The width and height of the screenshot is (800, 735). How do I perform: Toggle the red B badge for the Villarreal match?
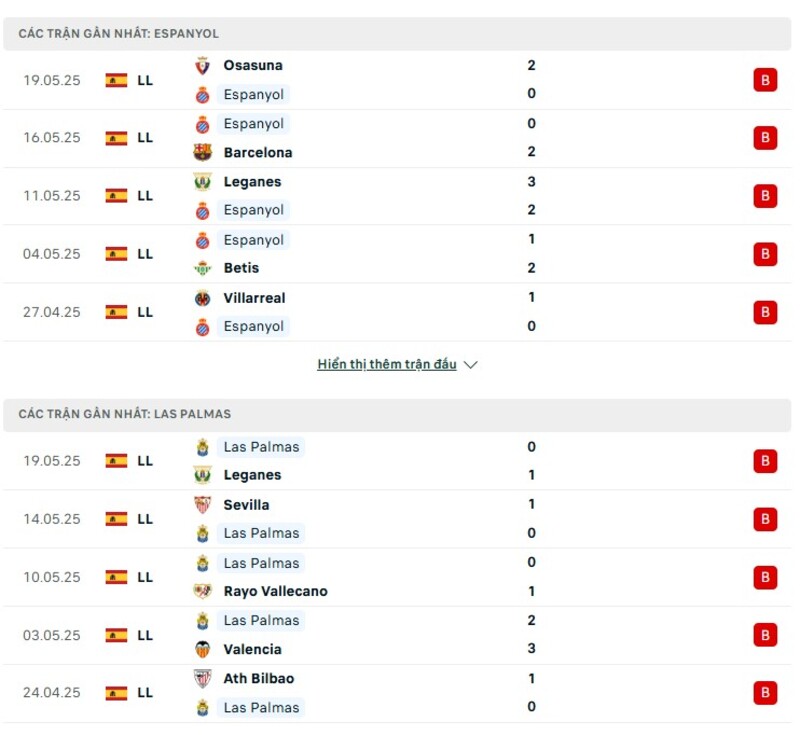tap(765, 311)
